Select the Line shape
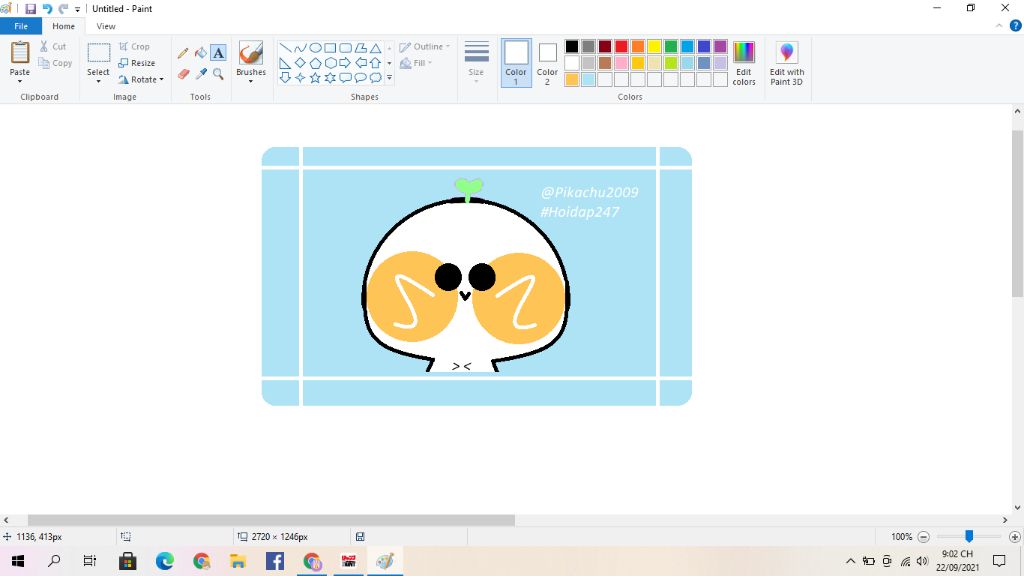Screen dimensions: 1024x576 [x=285, y=48]
